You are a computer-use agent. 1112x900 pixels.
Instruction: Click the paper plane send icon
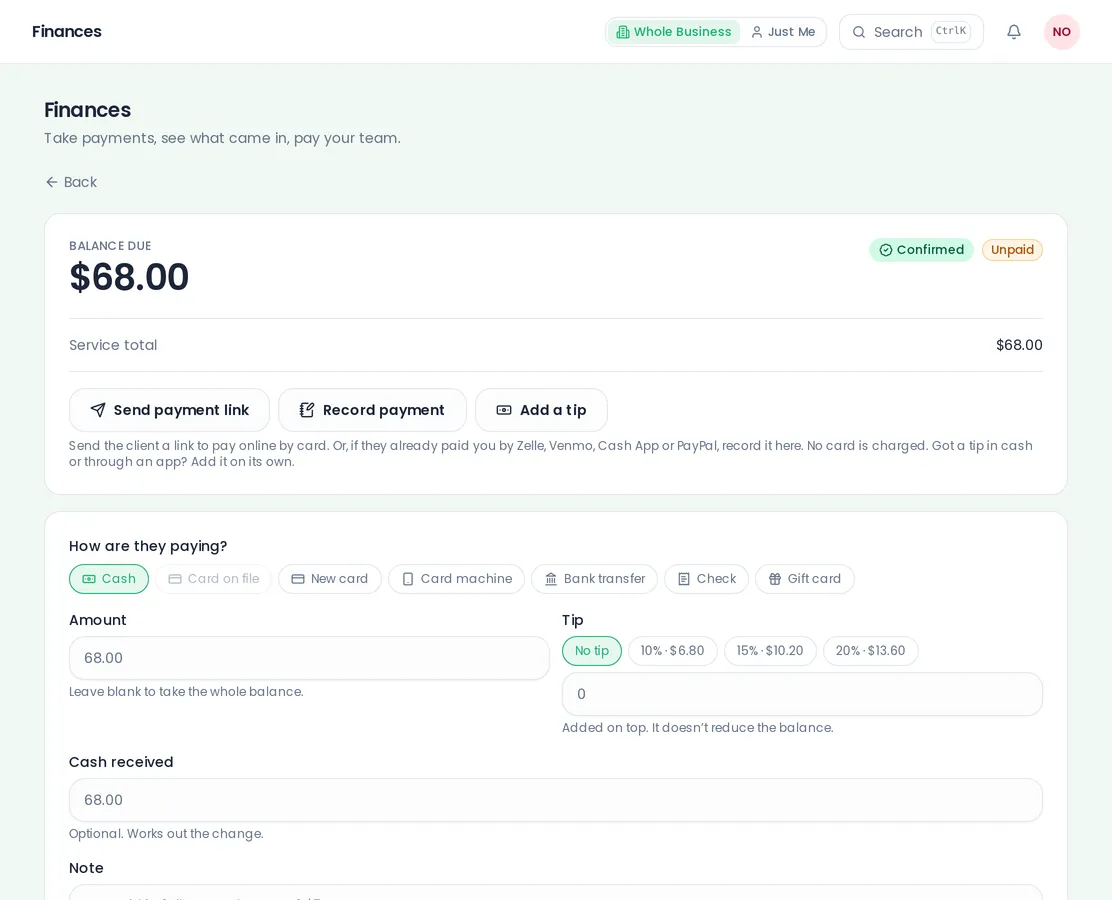click(98, 410)
